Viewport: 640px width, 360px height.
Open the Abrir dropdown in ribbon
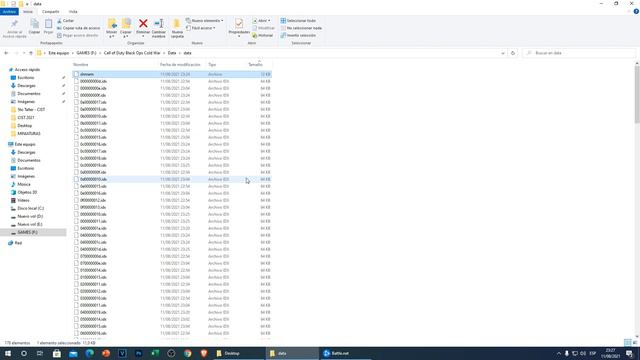click(261, 20)
